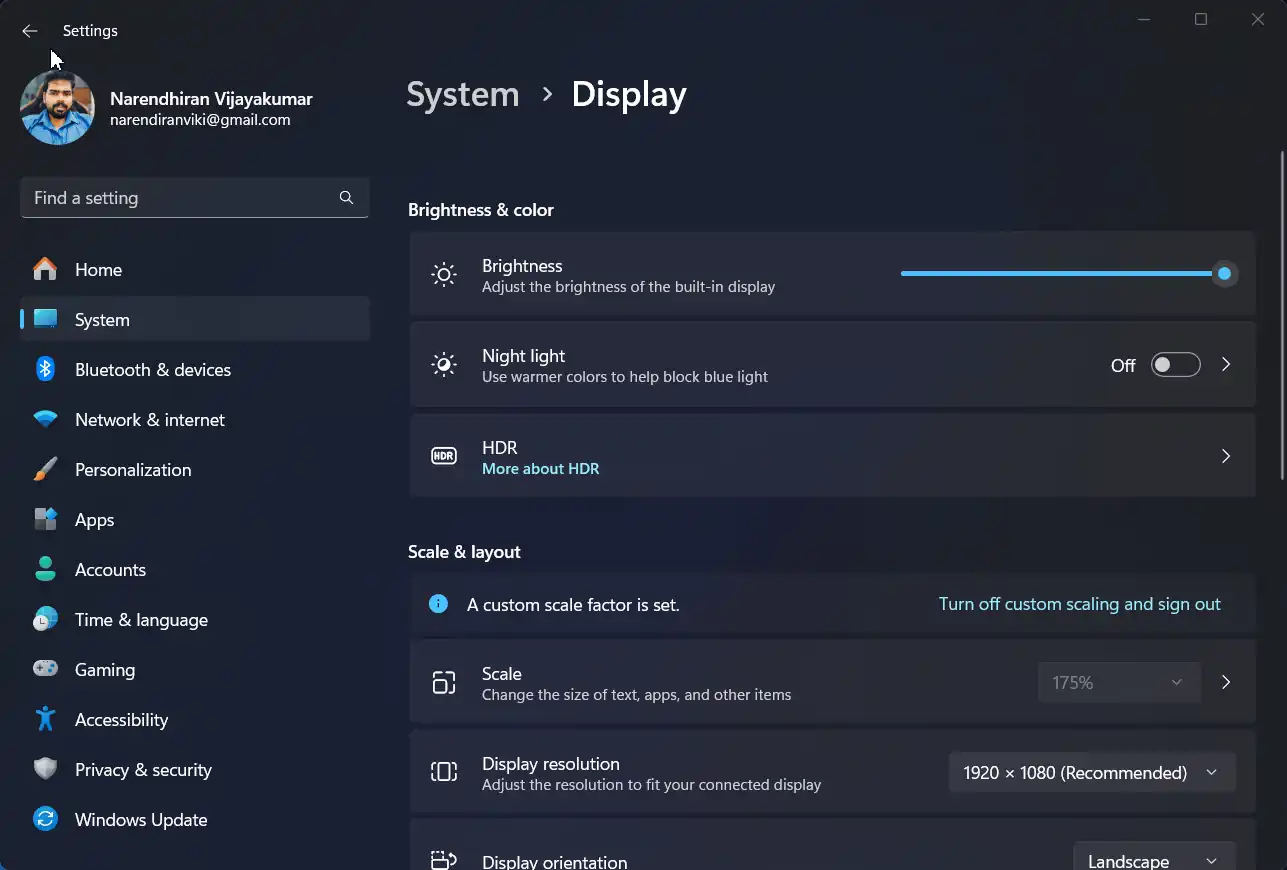Click the Scale & layout heading
1287x870 pixels.
pyautogui.click(x=464, y=552)
